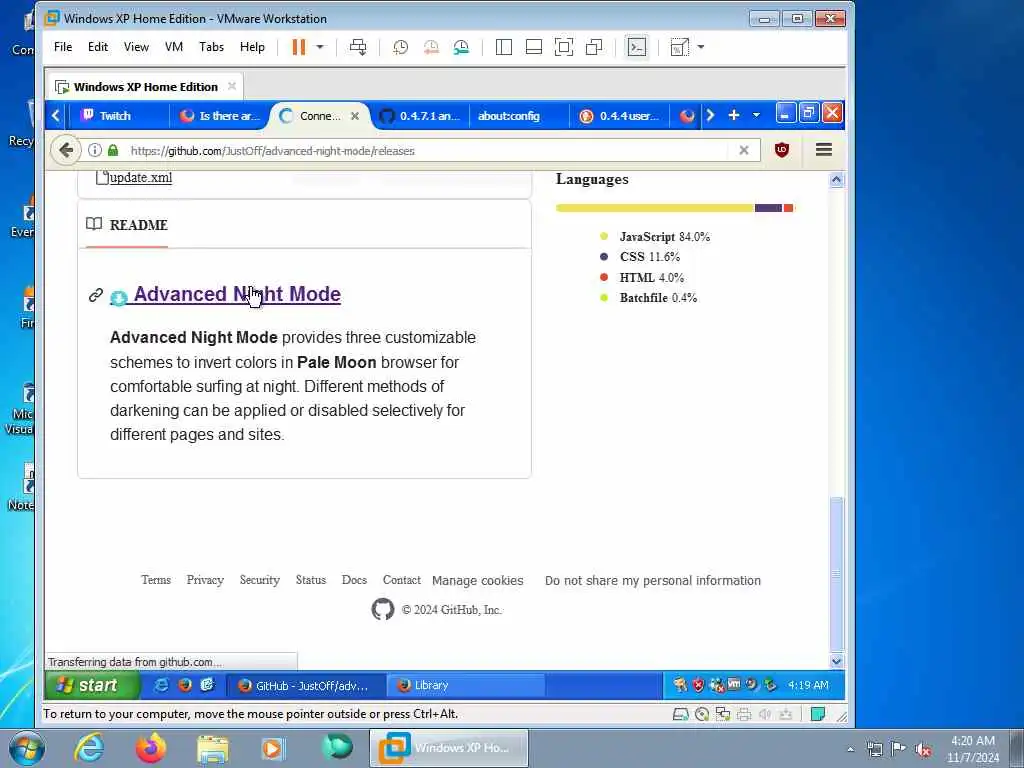Stop loading with the address bar X
This screenshot has height=768, width=1024.
[744, 150]
